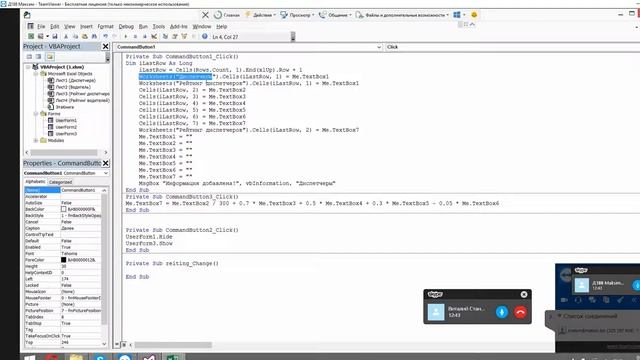The image size is (640, 360).
Task: Open the Format menu
Action: coord(105,27)
